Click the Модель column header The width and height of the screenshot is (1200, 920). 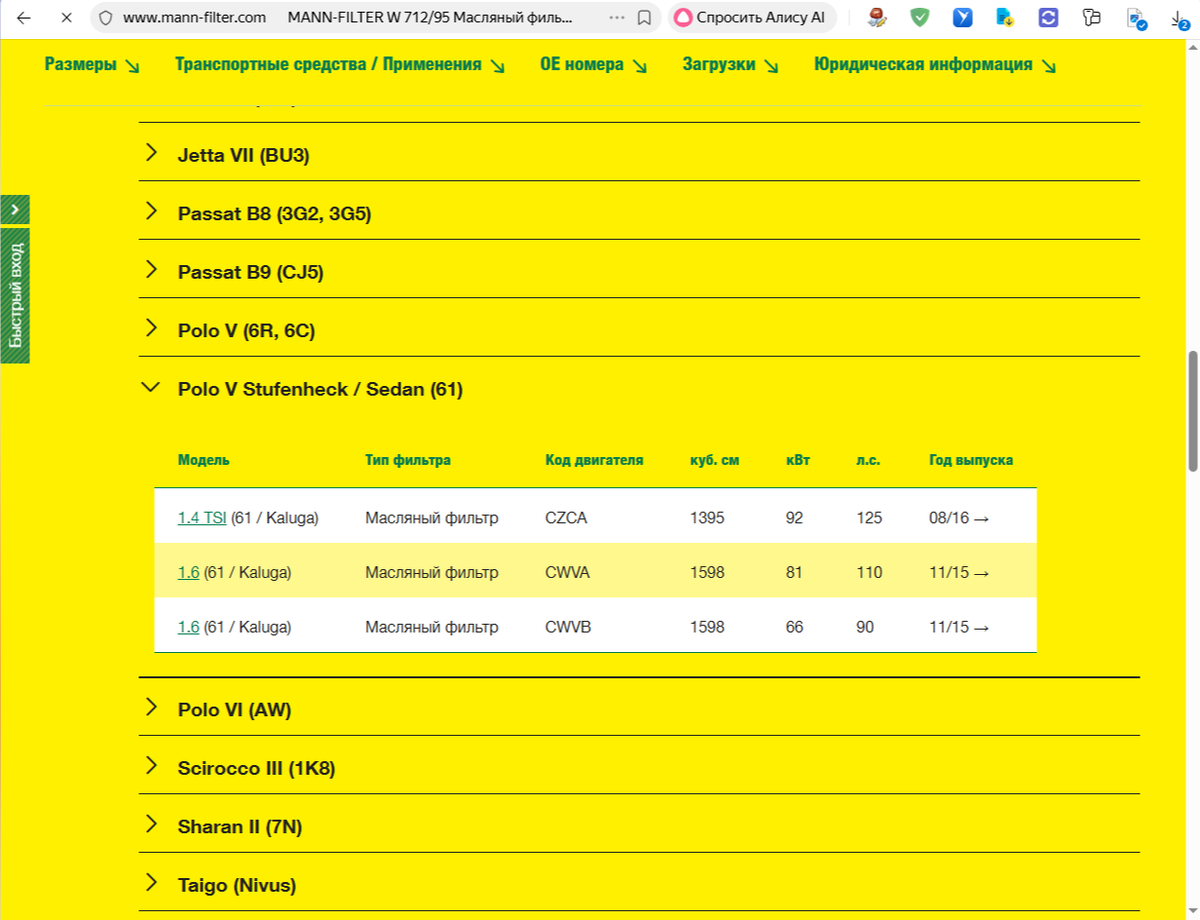204,460
